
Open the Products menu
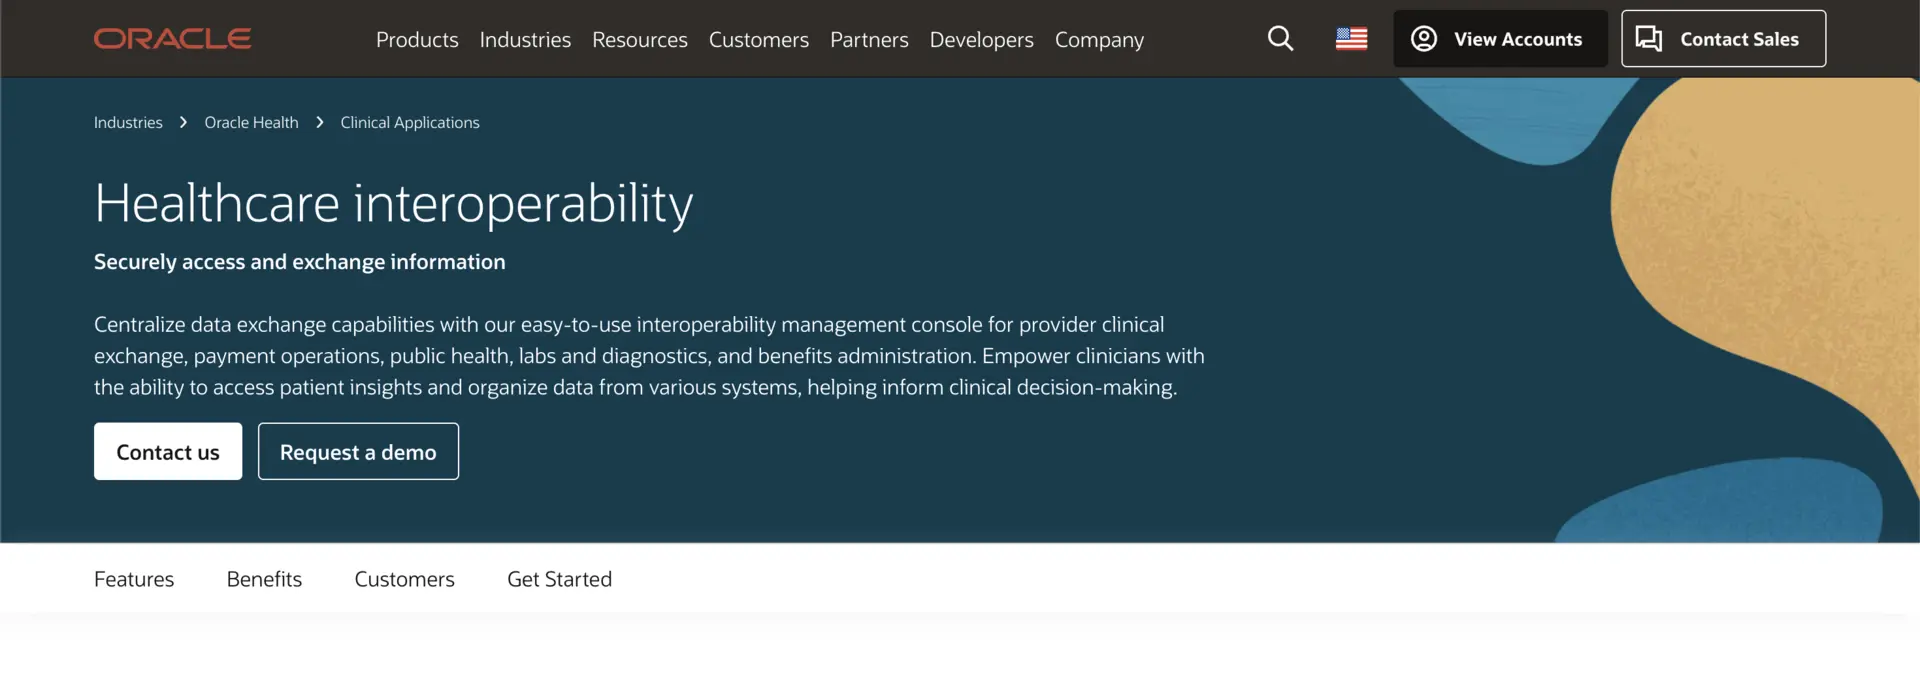tap(417, 40)
